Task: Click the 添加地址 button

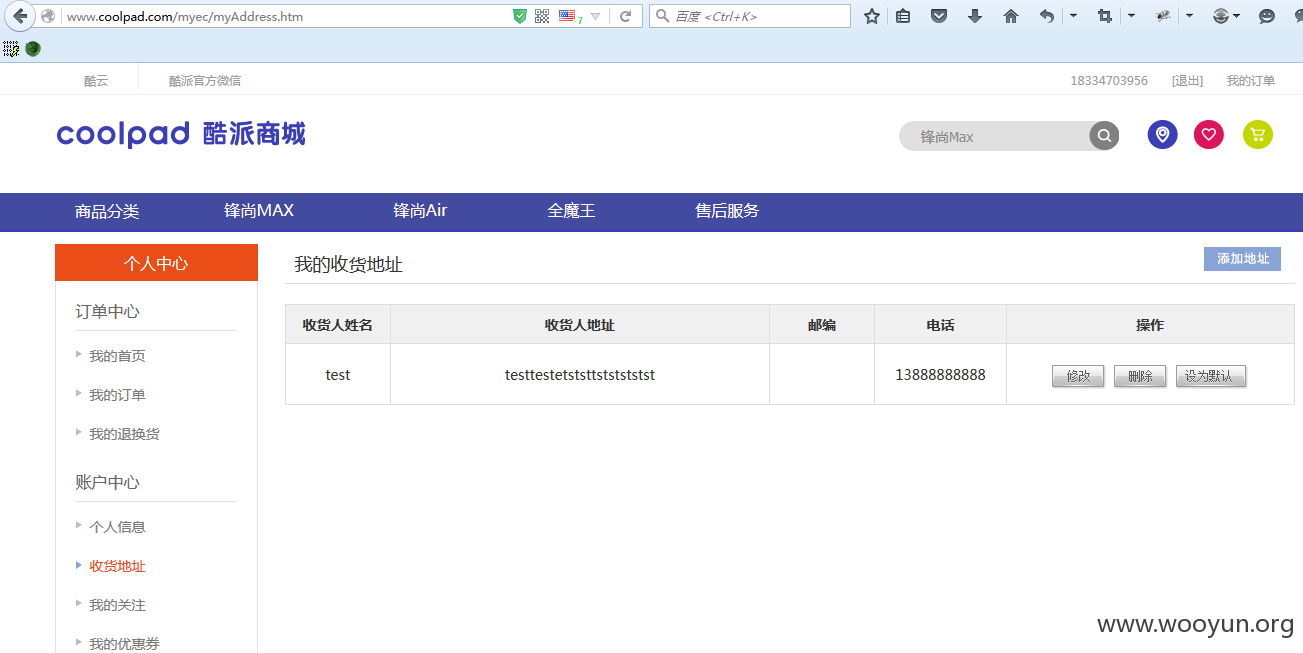Action: (x=1242, y=259)
